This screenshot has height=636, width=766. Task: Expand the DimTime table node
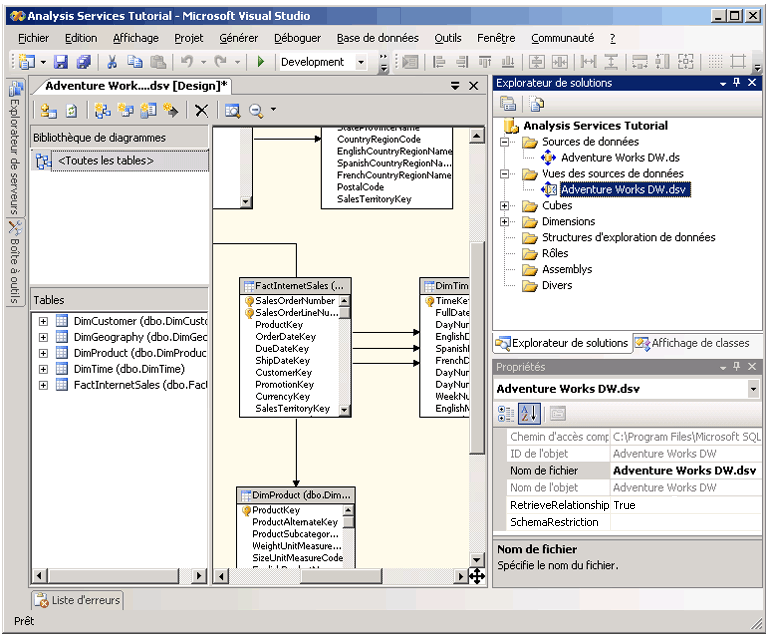tap(43, 369)
